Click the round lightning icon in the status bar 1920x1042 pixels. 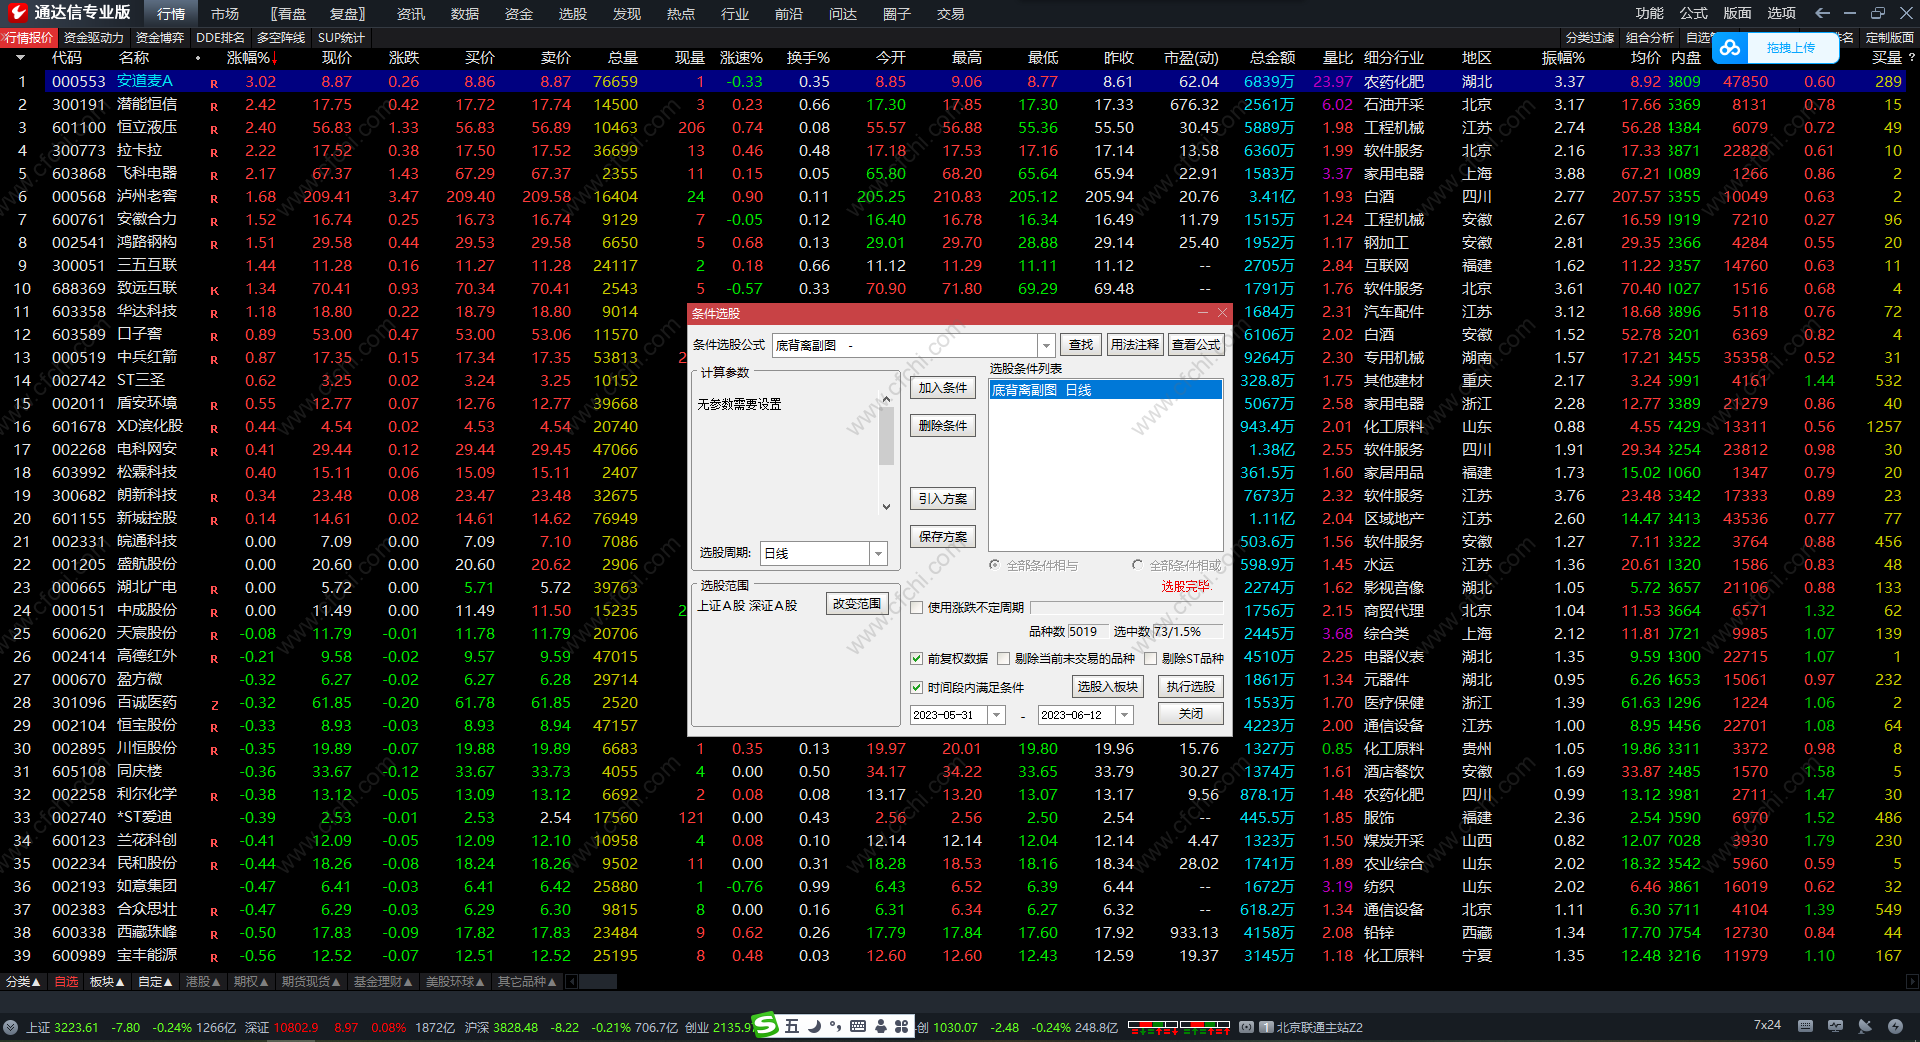click(1895, 1026)
